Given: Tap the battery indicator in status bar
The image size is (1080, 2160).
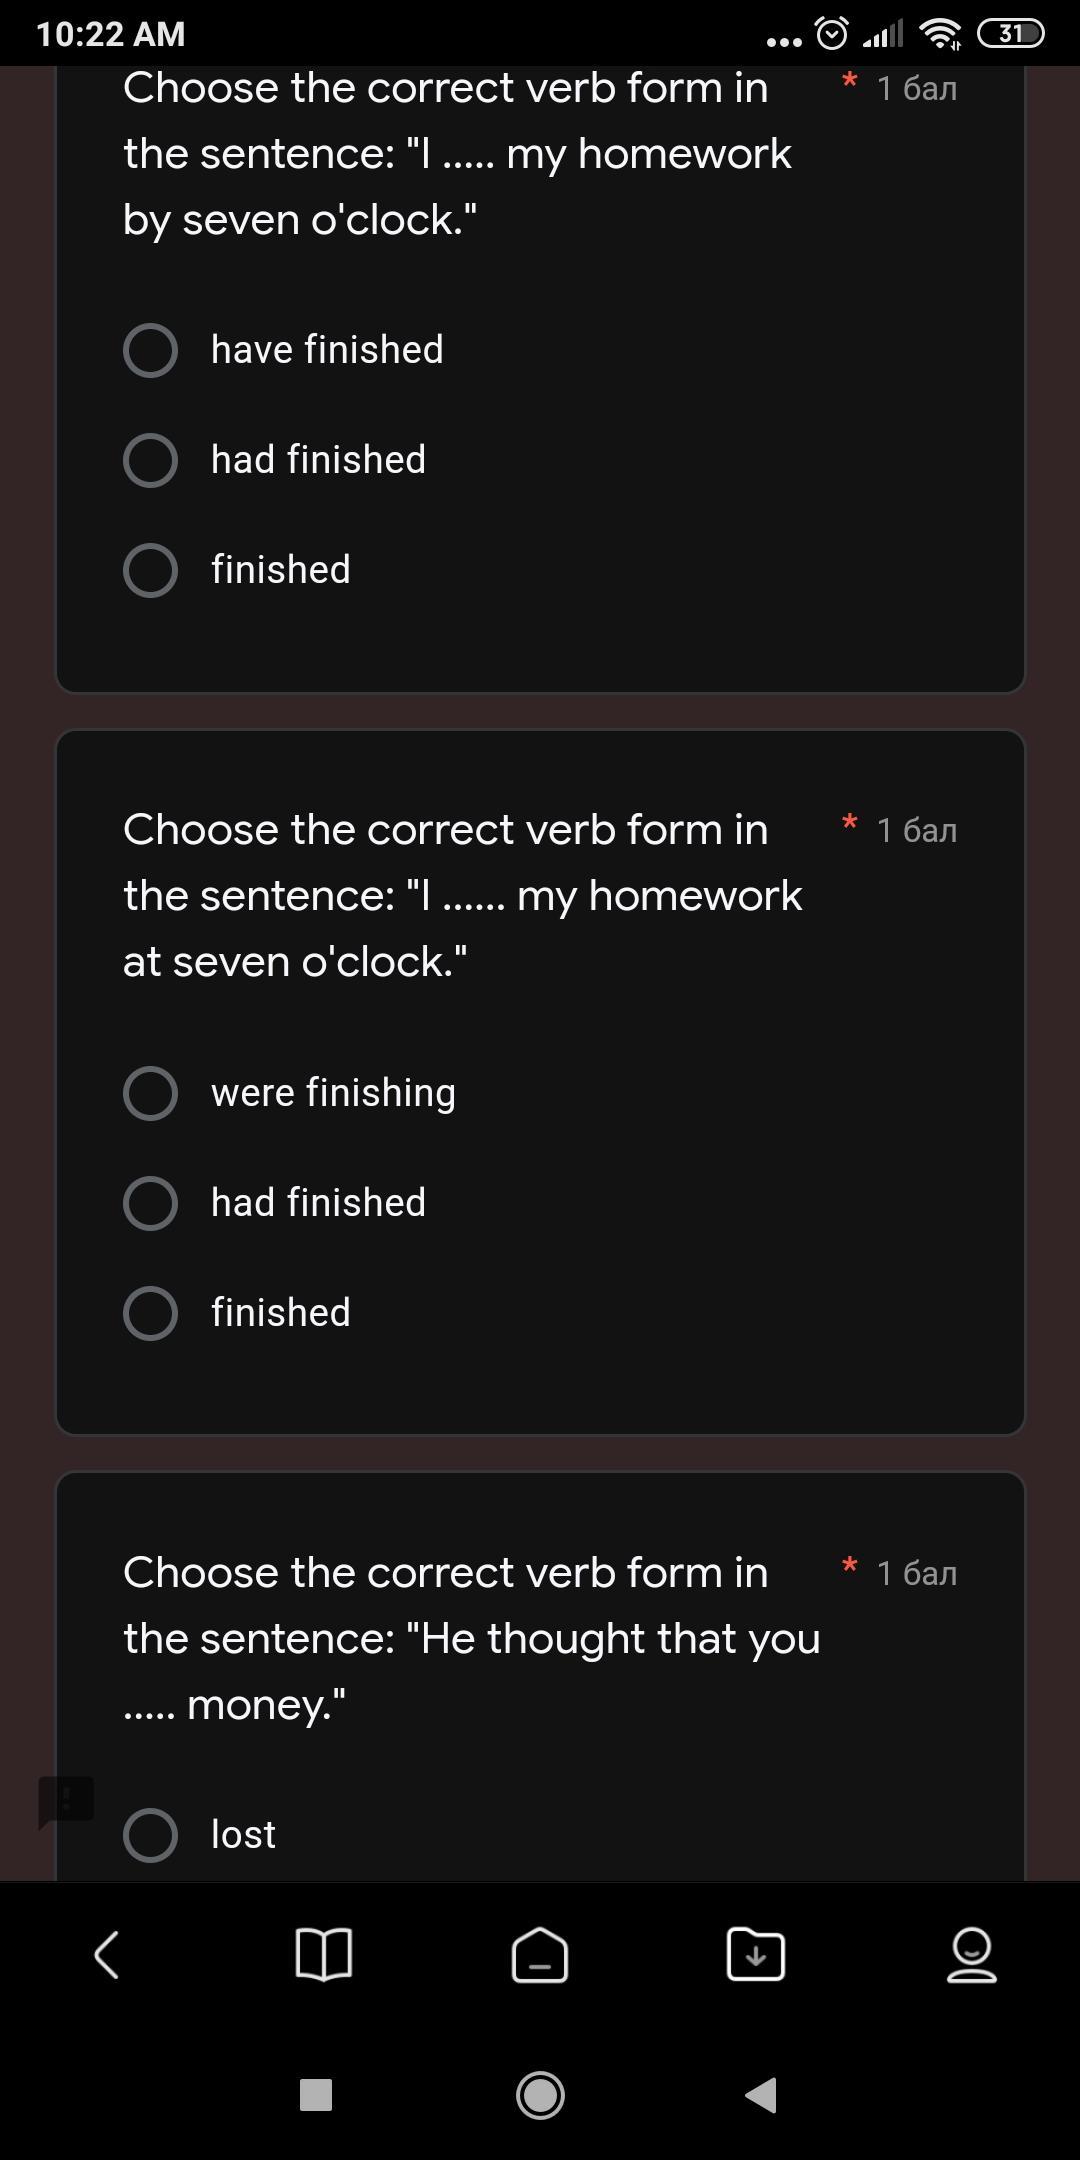Looking at the screenshot, I should click(x=1010, y=34).
